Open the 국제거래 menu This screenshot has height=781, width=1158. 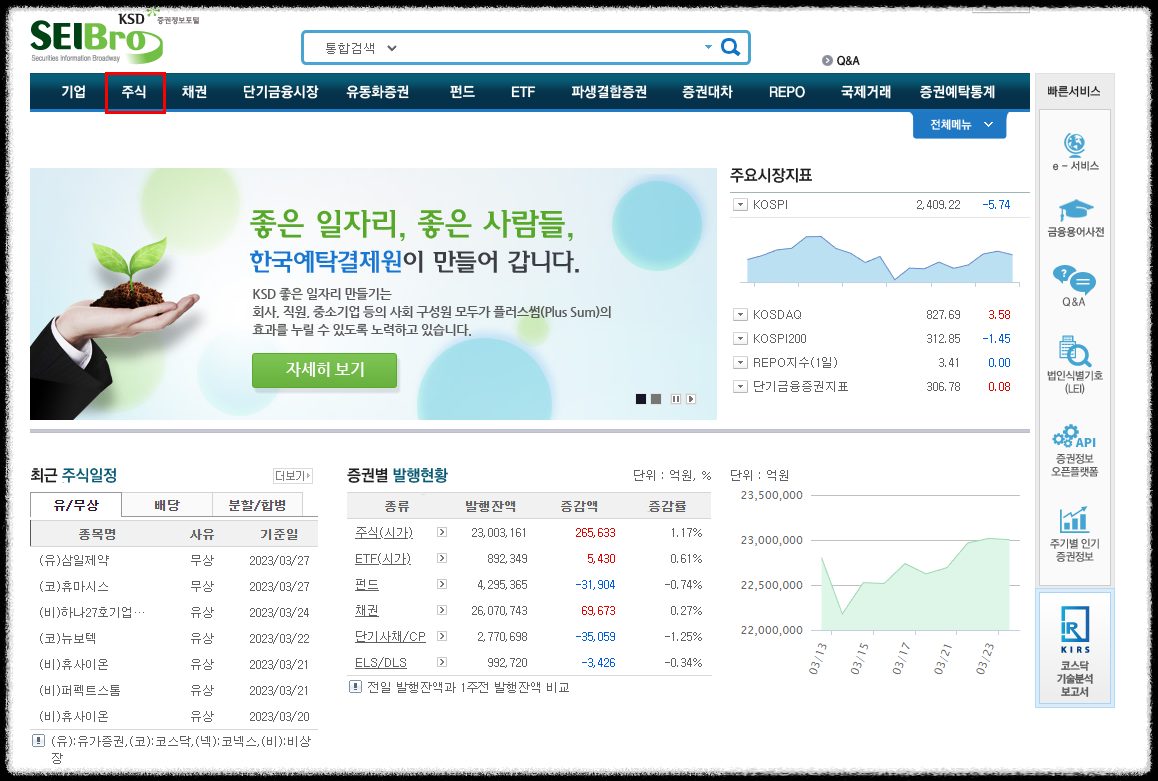(866, 92)
